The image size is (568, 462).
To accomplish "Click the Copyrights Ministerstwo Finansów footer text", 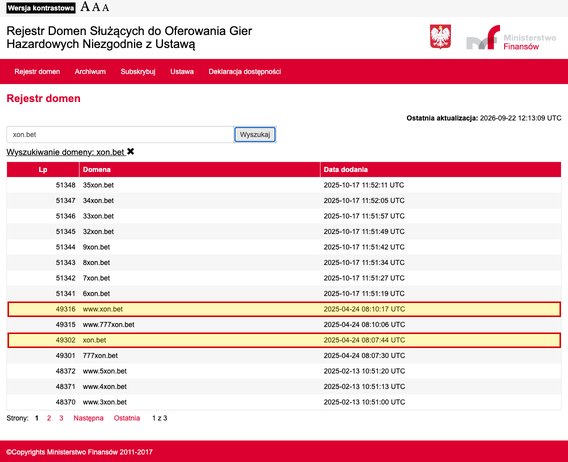I will [x=79, y=452].
